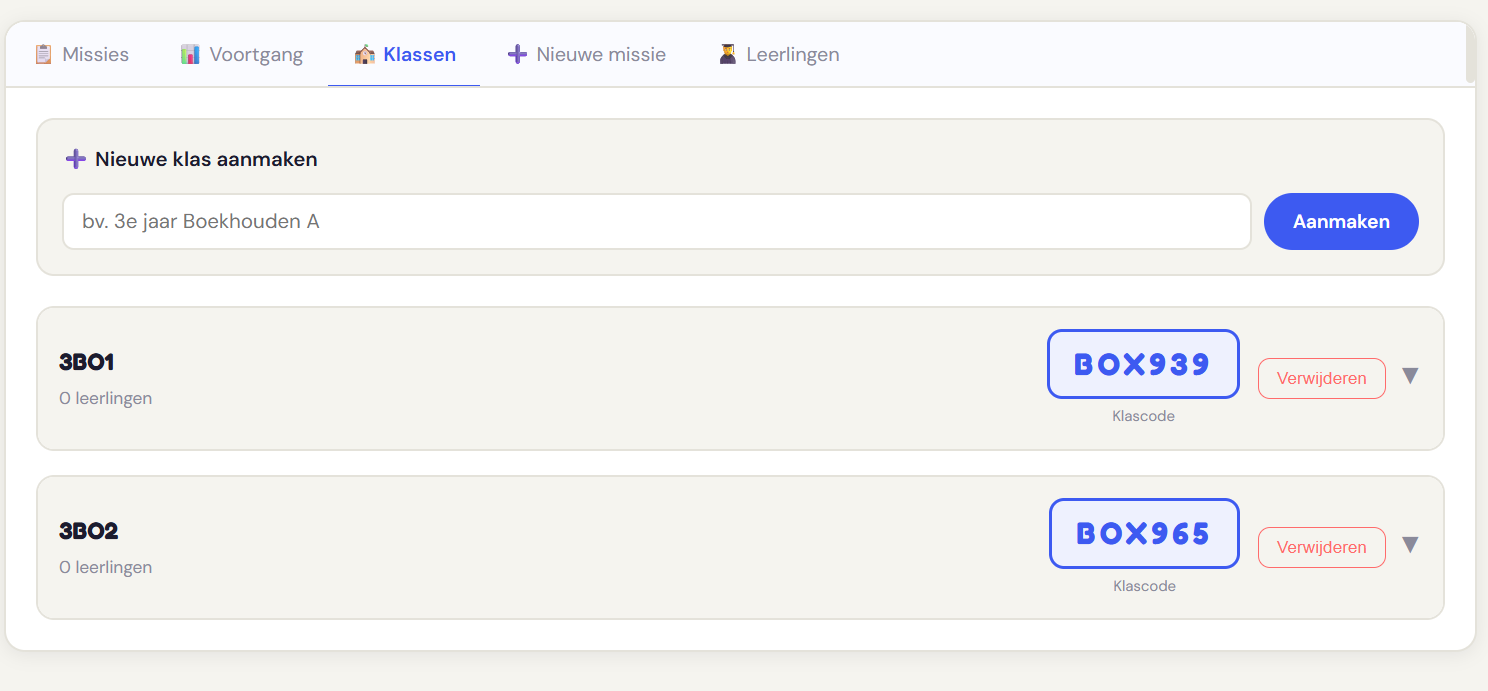Click the Aanmaken button

pyautogui.click(x=1341, y=221)
